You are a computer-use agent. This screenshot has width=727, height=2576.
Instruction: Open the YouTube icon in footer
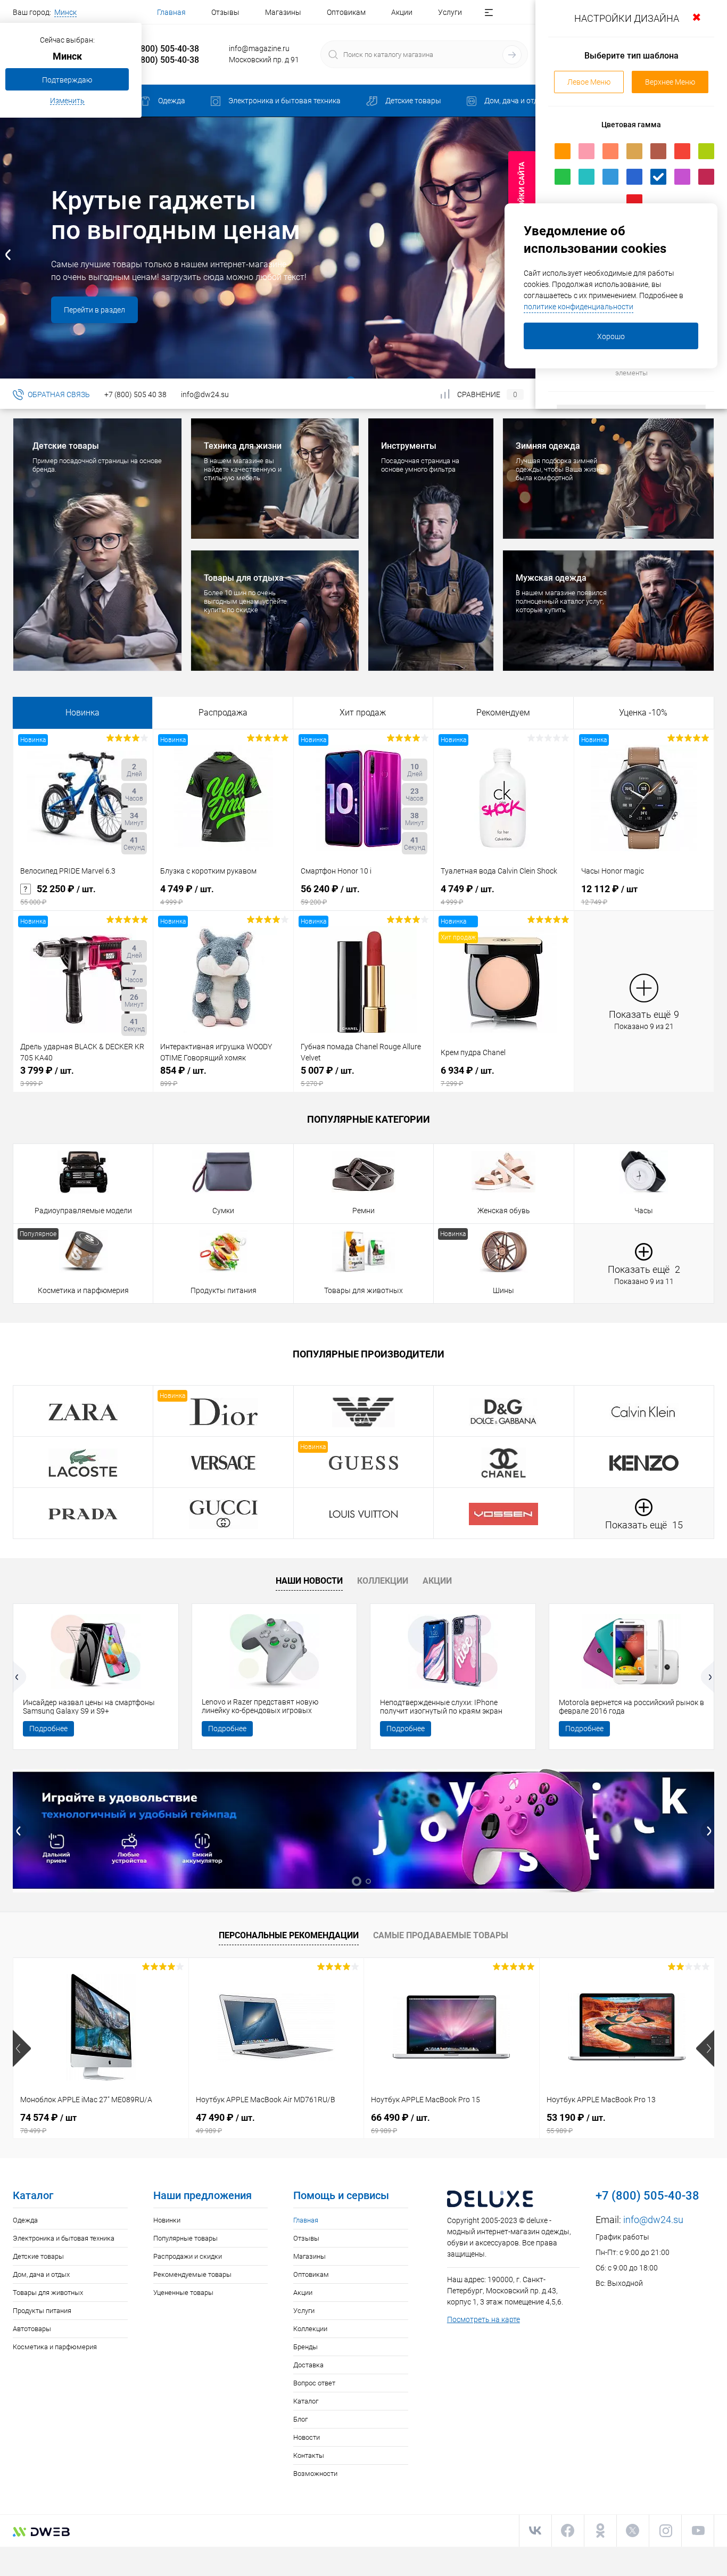[x=698, y=2530]
